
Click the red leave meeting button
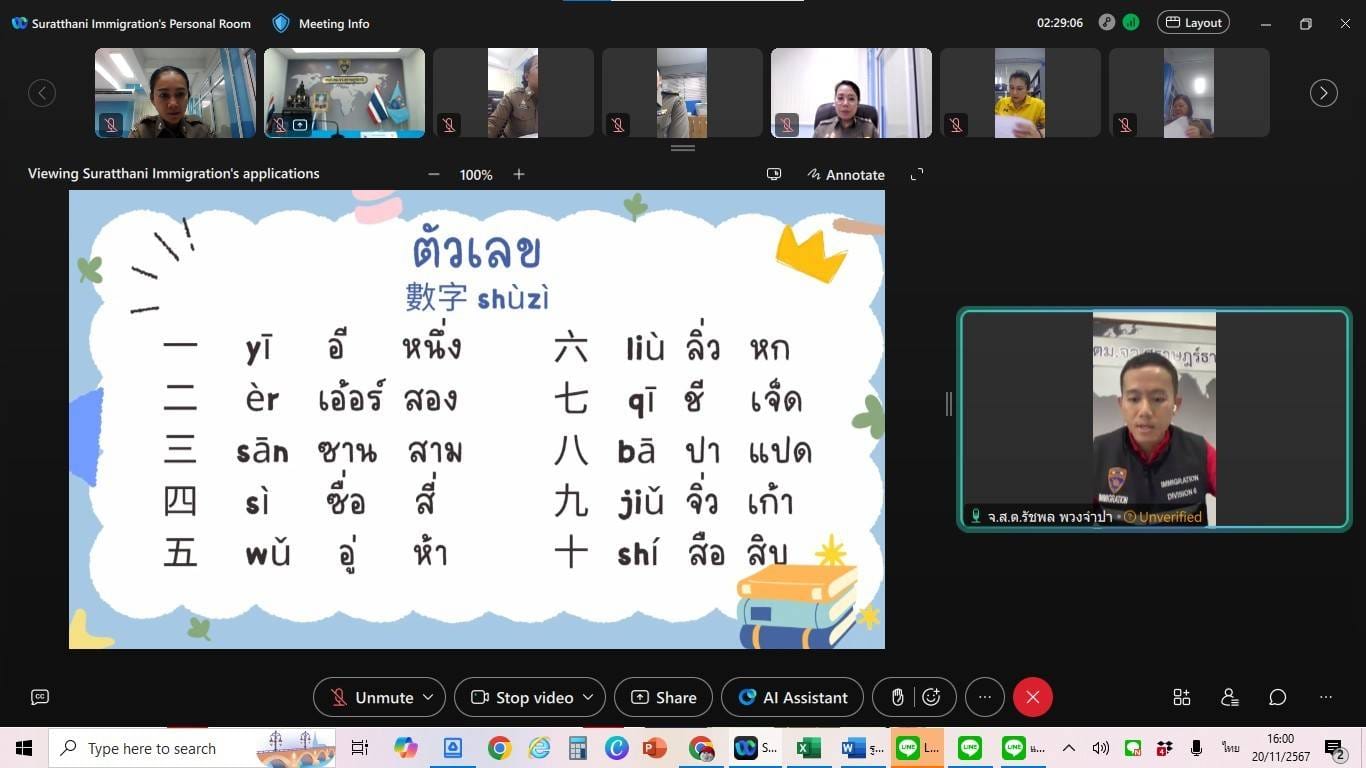click(1032, 697)
